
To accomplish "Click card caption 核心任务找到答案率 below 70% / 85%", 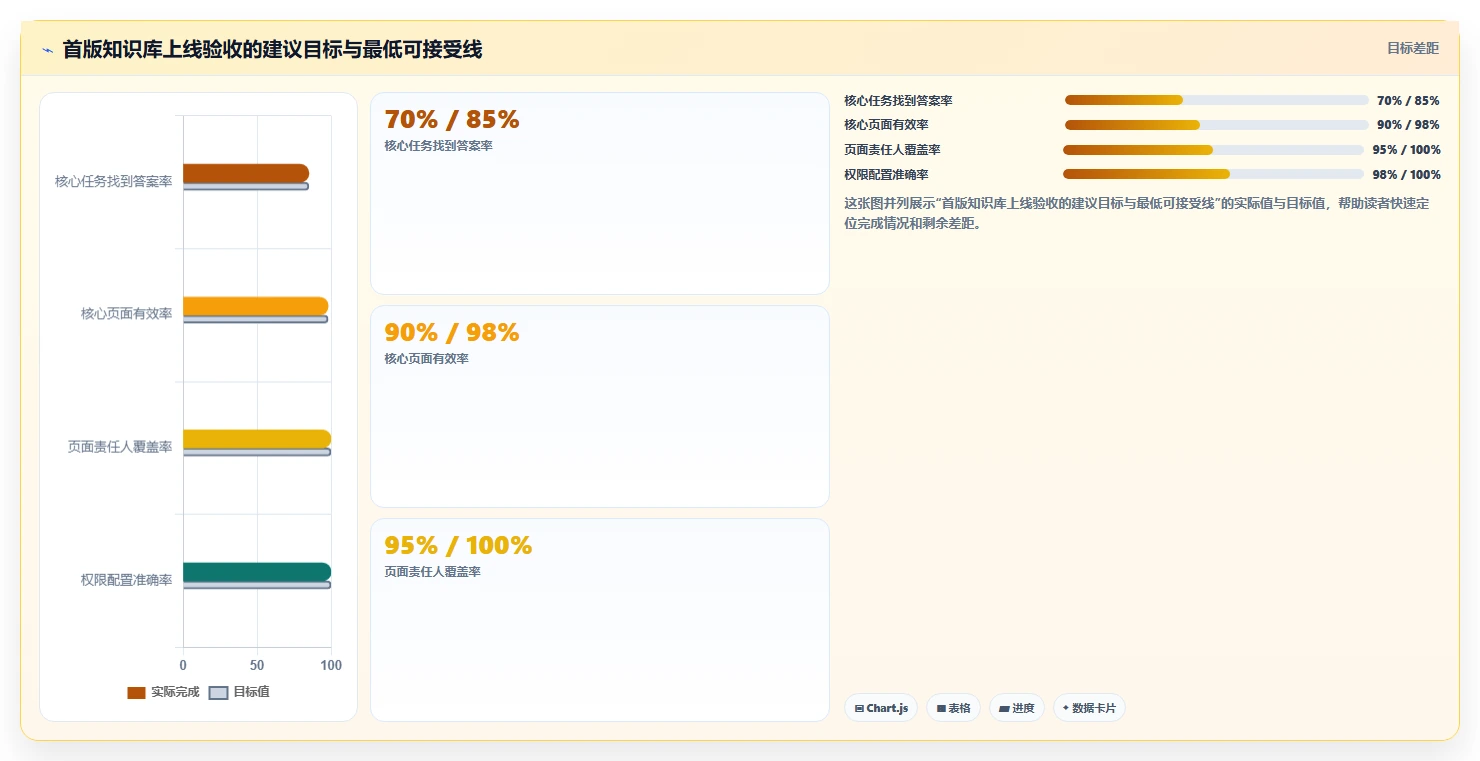I will 439,146.
